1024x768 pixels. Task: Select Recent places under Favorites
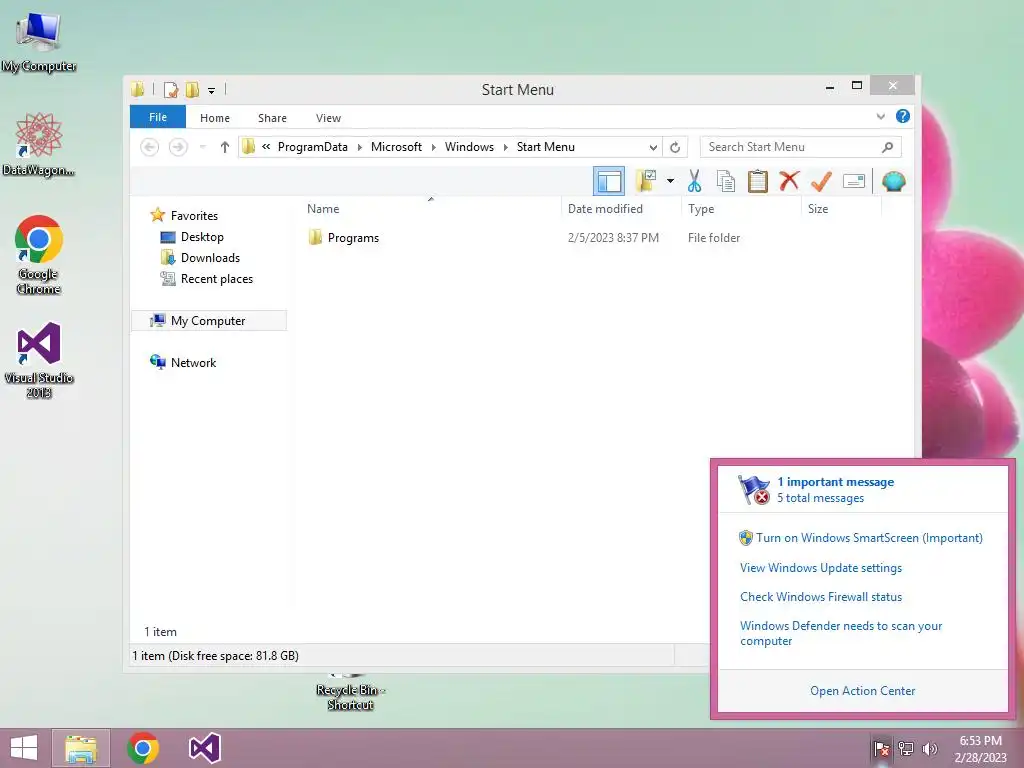point(216,279)
